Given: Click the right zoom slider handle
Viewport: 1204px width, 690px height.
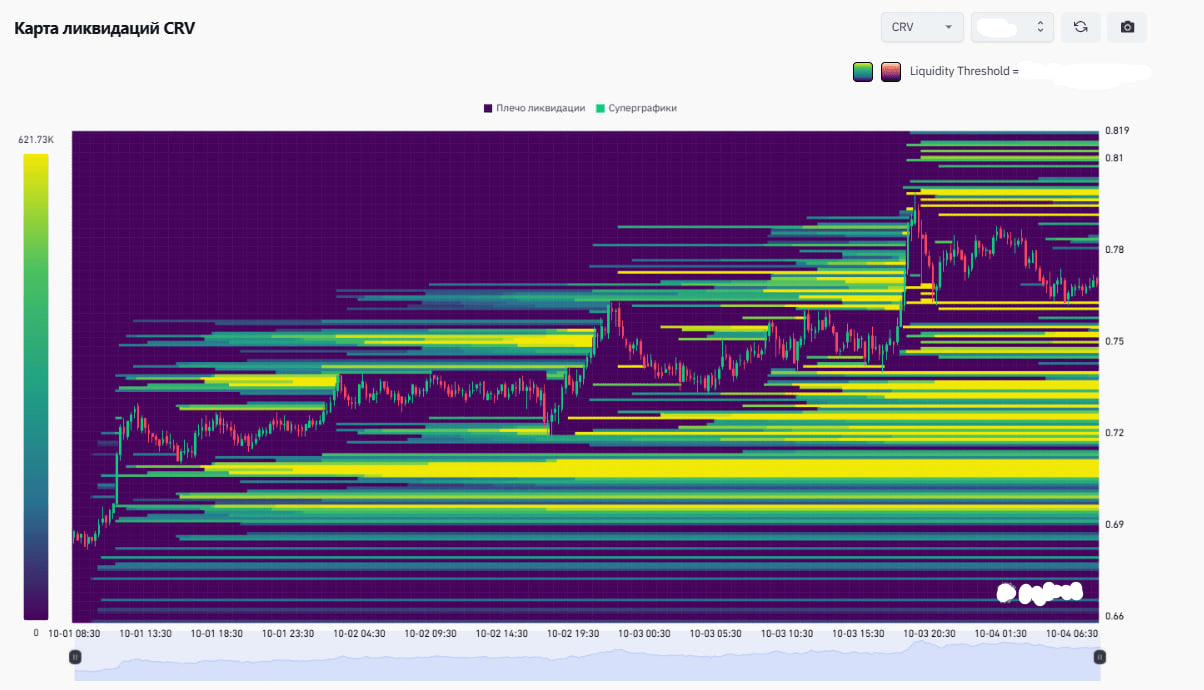Looking at the screenshot, I should [1099, 657].
